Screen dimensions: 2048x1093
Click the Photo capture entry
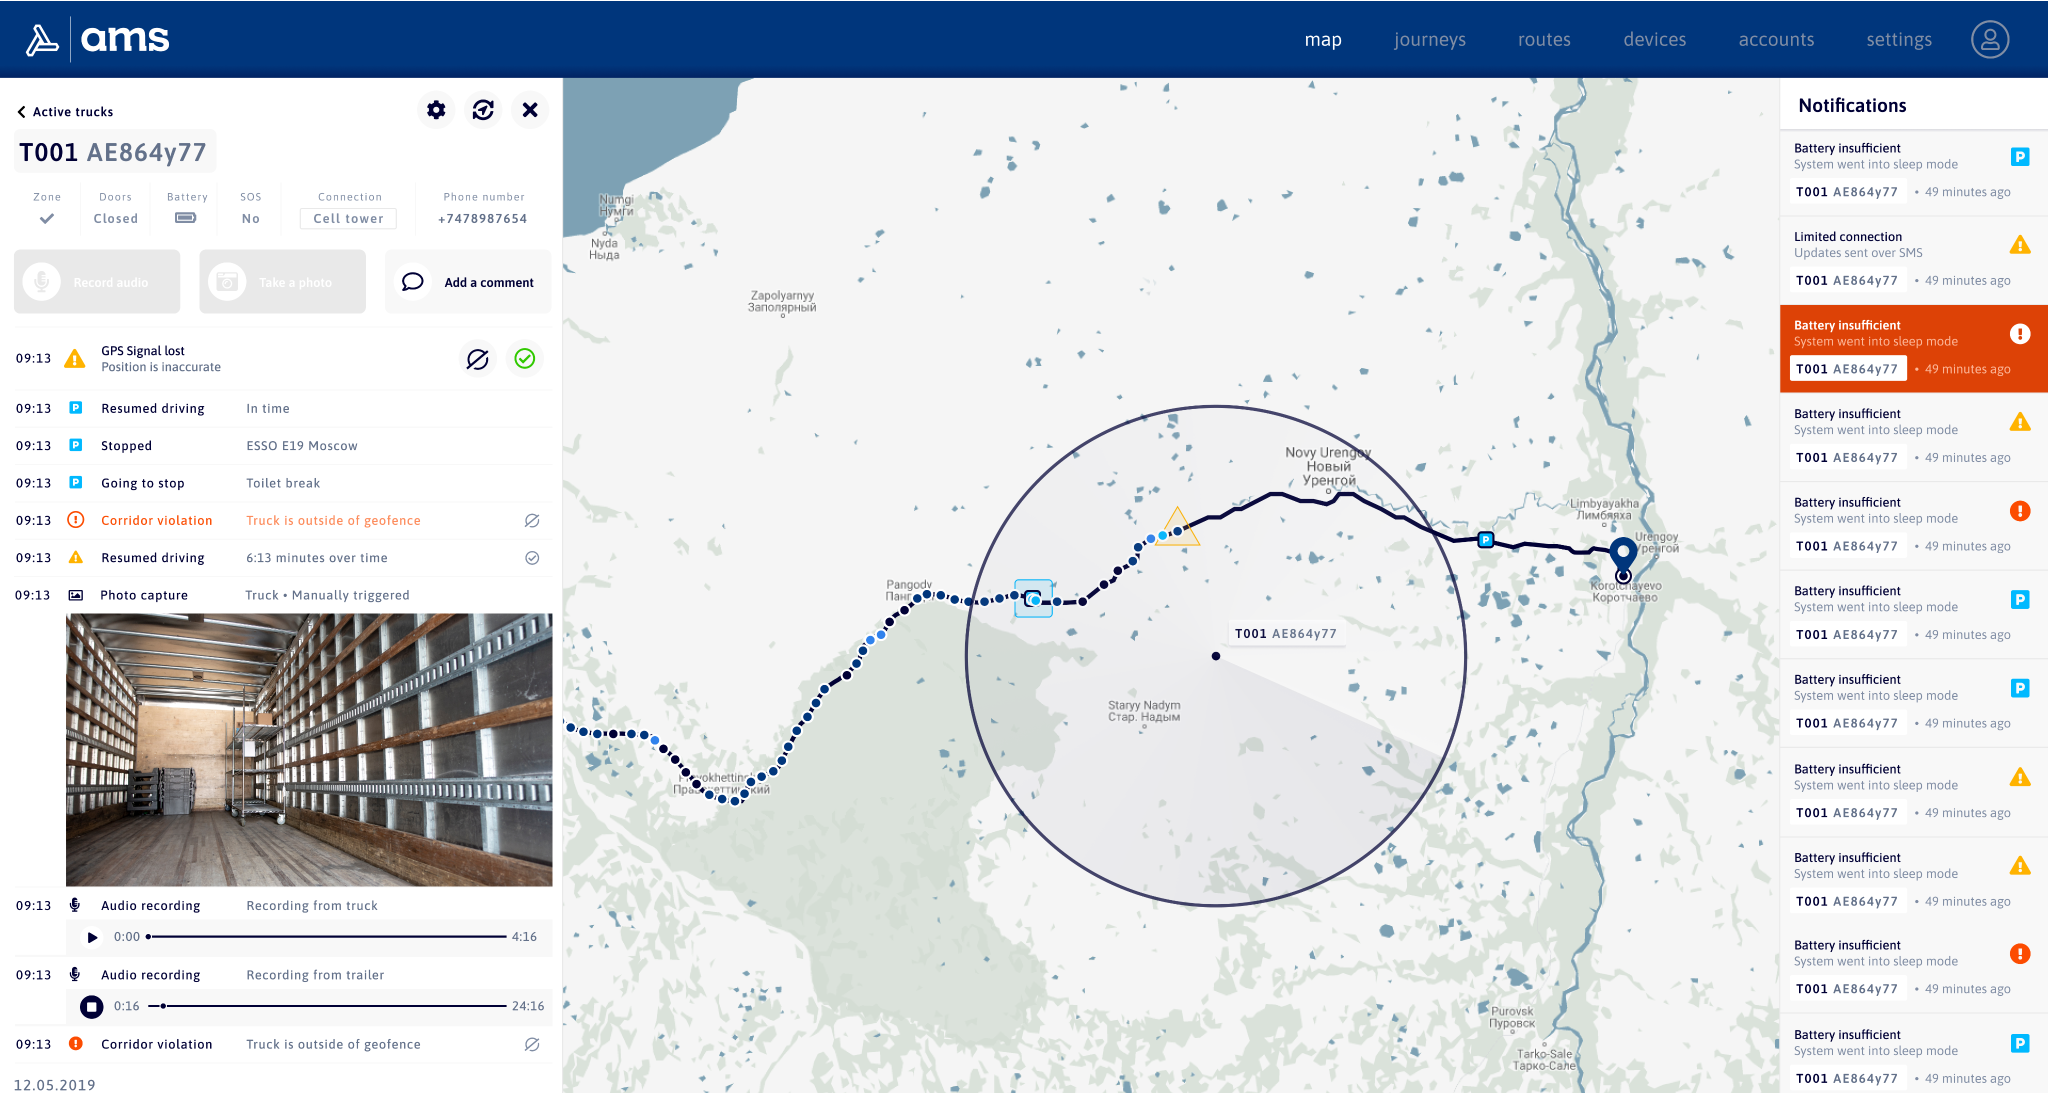(x=283, y=595)
